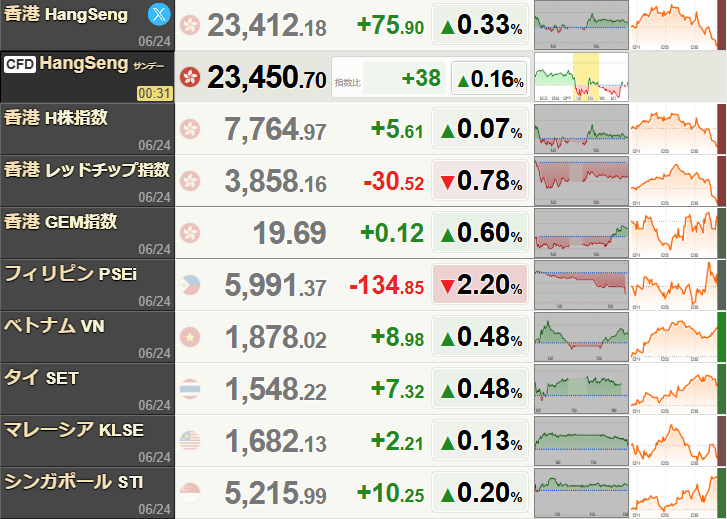727x519 pixels.
Task: Click the GEM指数 intraday mini chart
Action: pos(581,233)
